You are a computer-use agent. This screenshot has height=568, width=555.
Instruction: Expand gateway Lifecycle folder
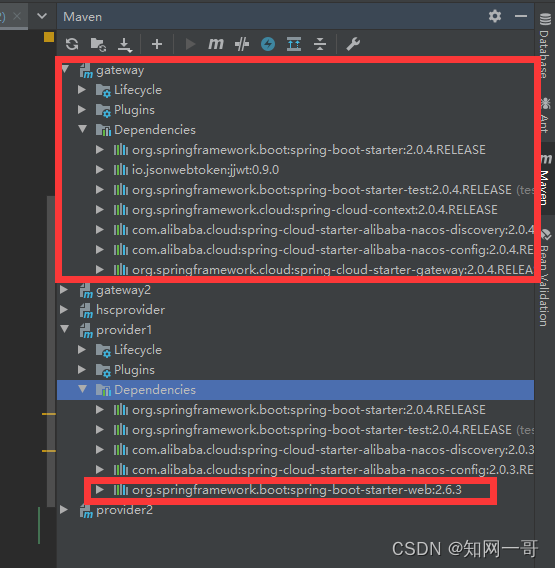click(x=82, y=89)
